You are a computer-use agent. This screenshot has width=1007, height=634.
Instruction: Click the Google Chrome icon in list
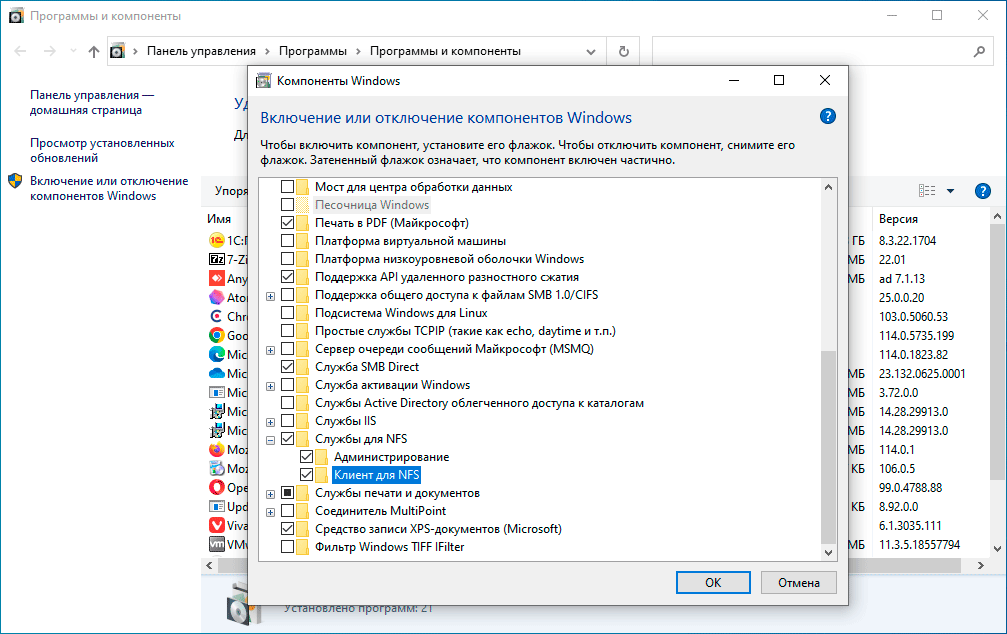click(x=216, y=335)
